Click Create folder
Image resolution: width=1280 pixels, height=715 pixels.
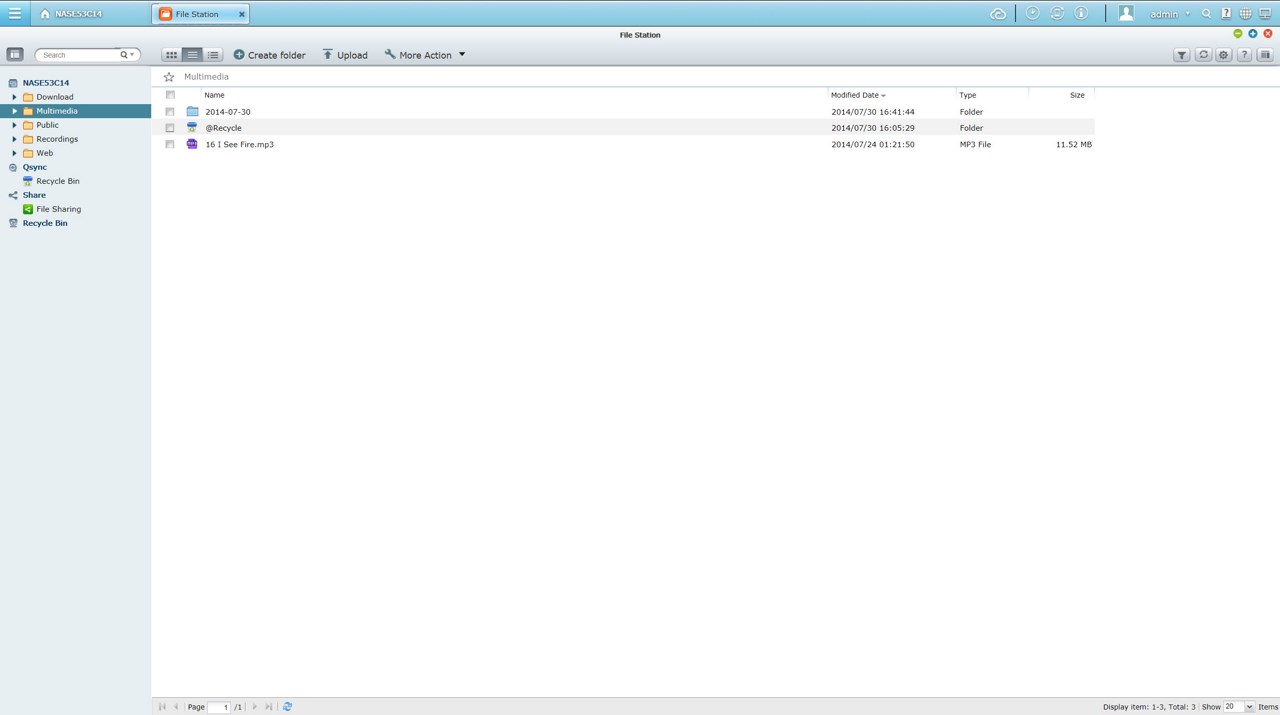[x=270, y=55]
